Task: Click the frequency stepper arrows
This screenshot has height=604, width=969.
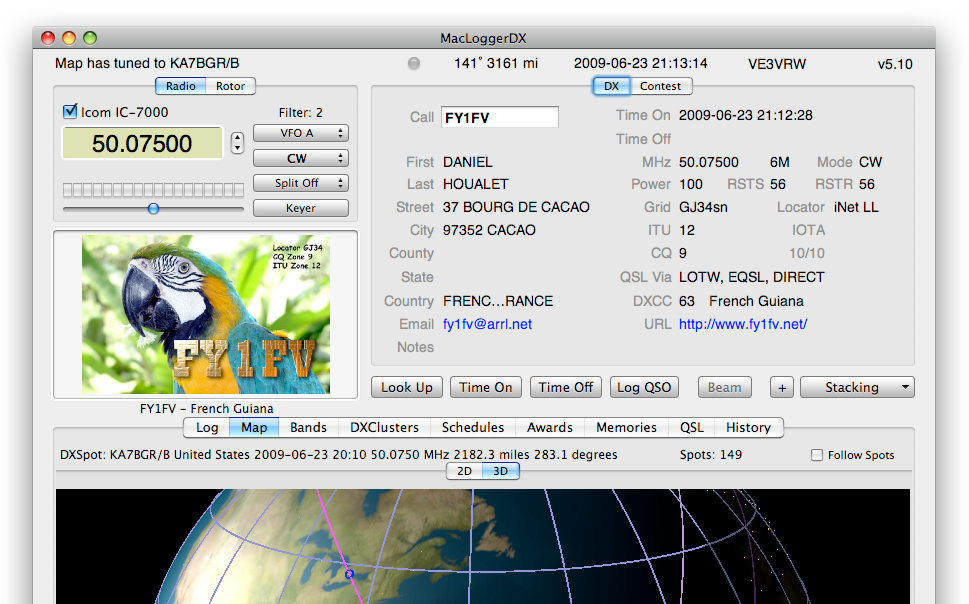Action: tap(237, 143)
